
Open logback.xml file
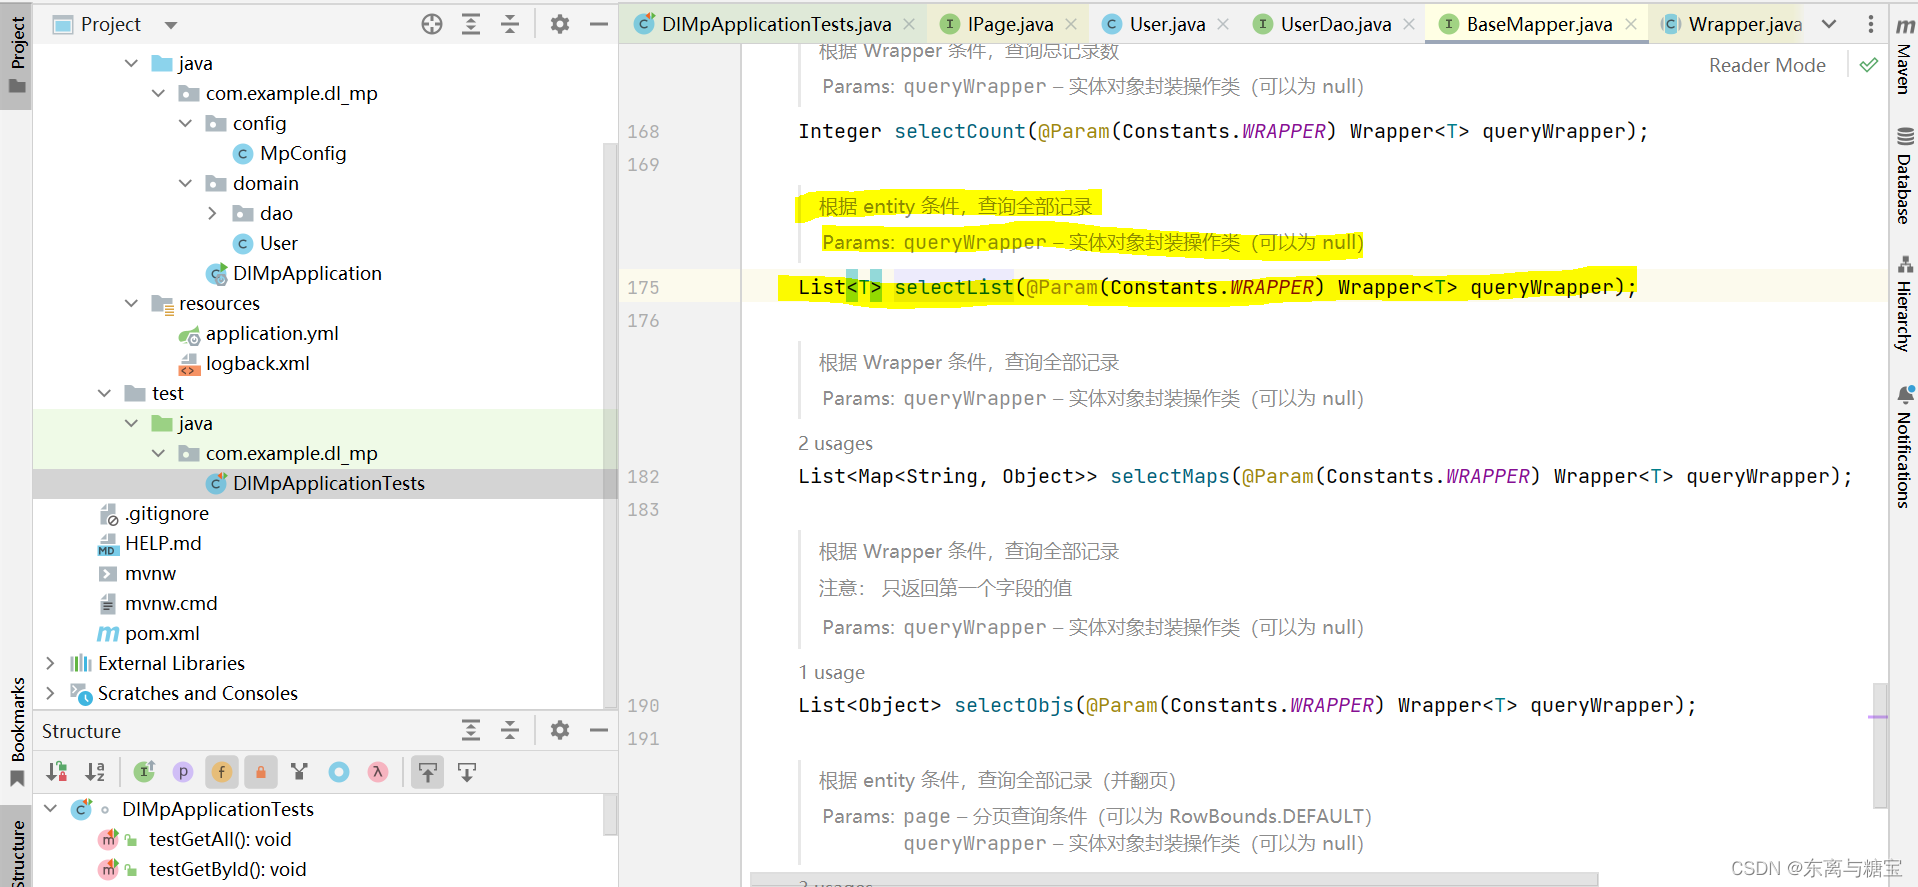pos(257,363)
